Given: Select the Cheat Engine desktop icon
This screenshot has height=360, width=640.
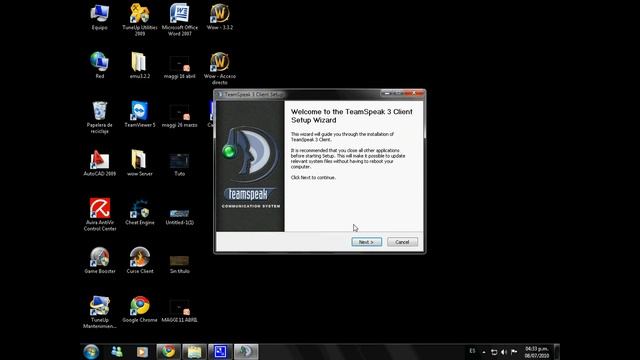Looking at the screenshot, I should click(x=140, y=211).
